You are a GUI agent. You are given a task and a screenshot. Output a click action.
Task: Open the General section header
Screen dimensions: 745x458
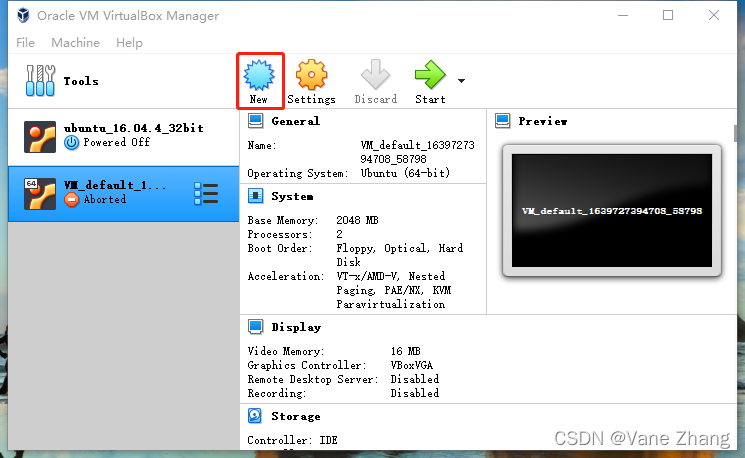pos(296,121)
